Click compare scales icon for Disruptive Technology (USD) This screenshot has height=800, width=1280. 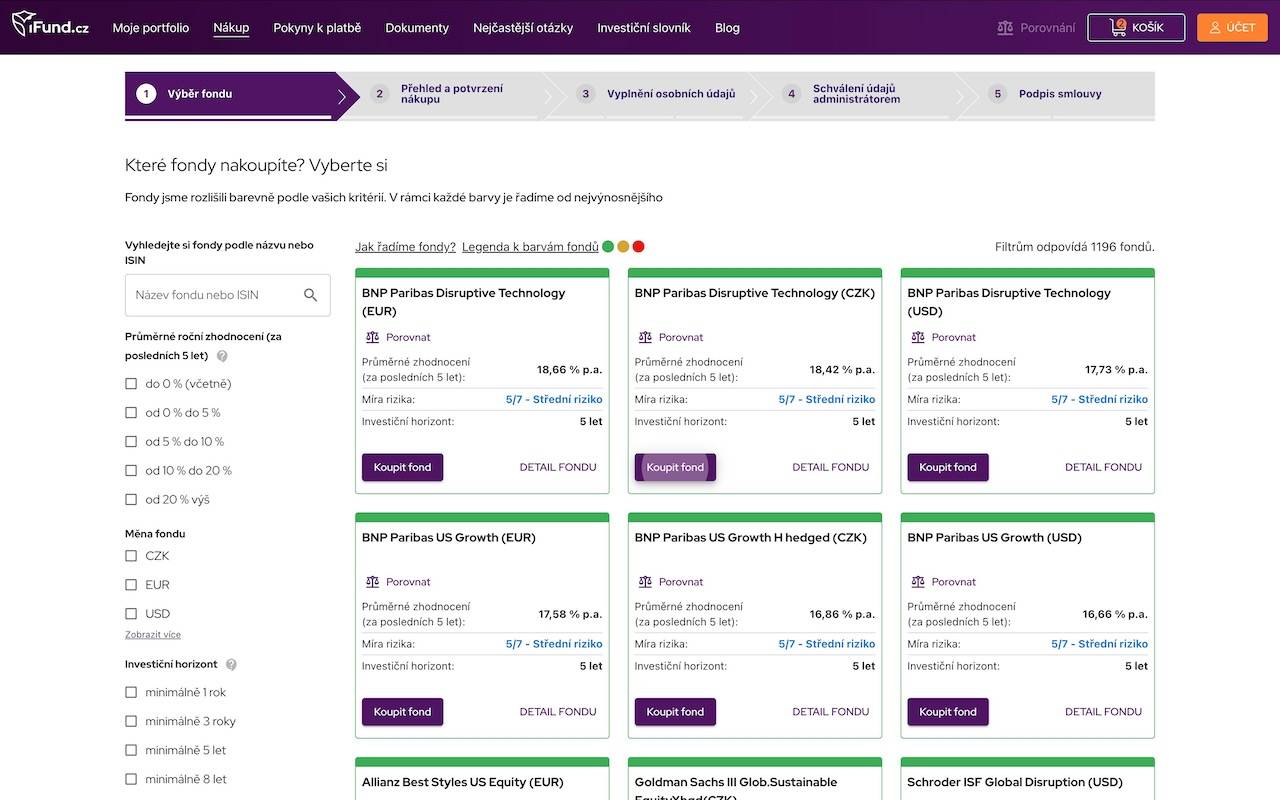click(918, 338)
